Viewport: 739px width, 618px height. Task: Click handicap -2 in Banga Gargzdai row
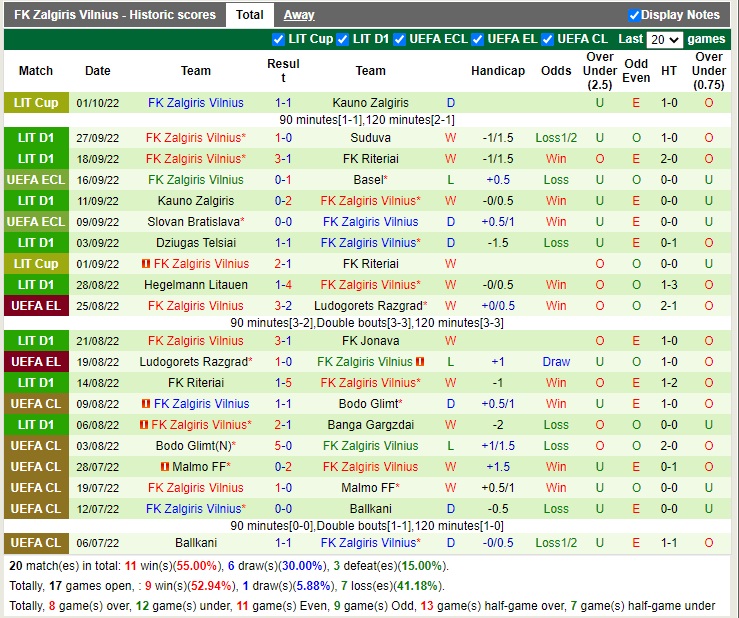pos(498,425)
